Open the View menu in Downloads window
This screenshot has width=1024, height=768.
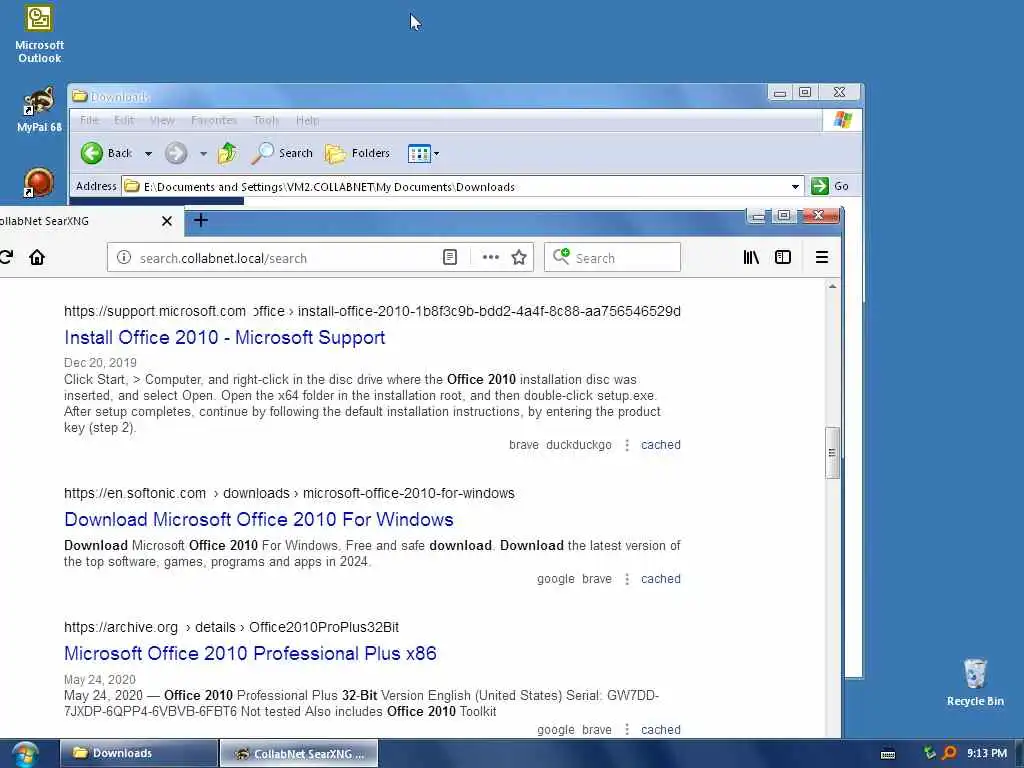(x=162, y=120)
